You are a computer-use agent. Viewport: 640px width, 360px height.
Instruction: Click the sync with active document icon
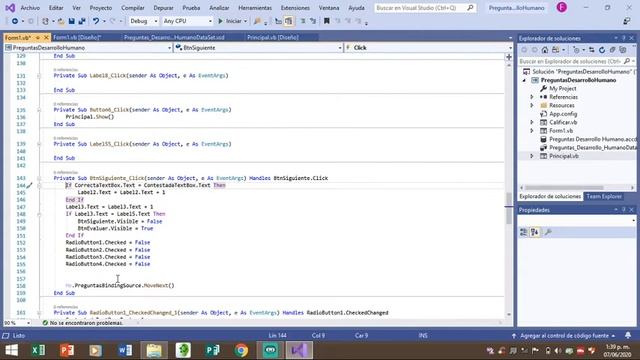click(x=591, y=50)
